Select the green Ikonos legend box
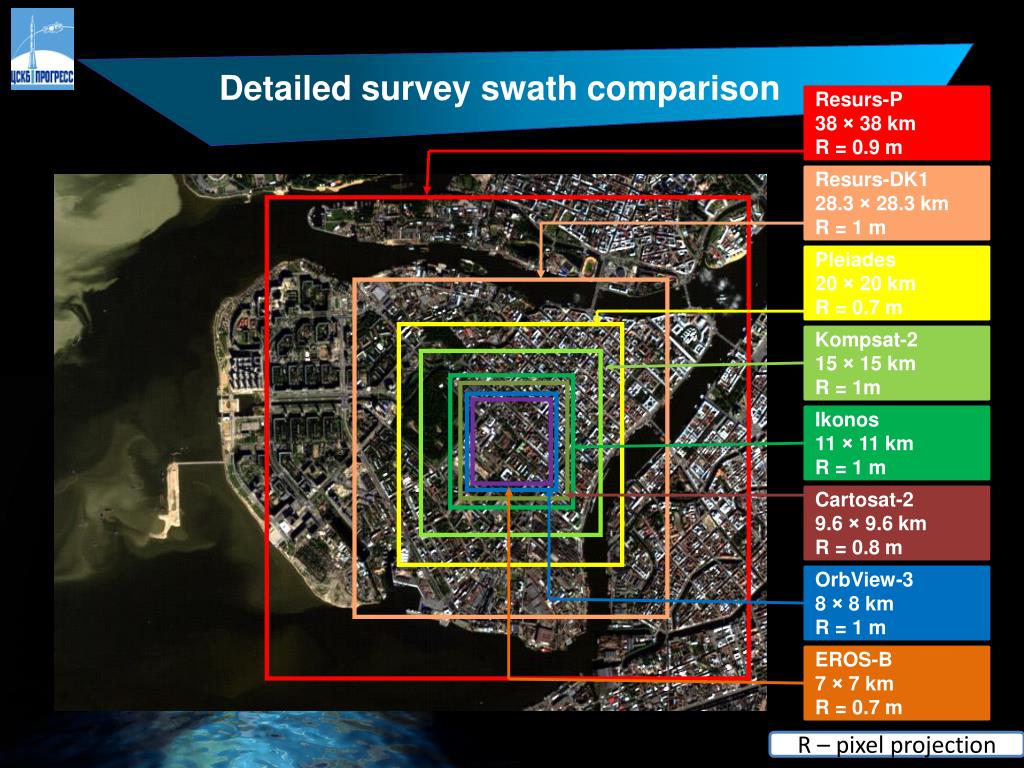 click(x=896, y=443)
